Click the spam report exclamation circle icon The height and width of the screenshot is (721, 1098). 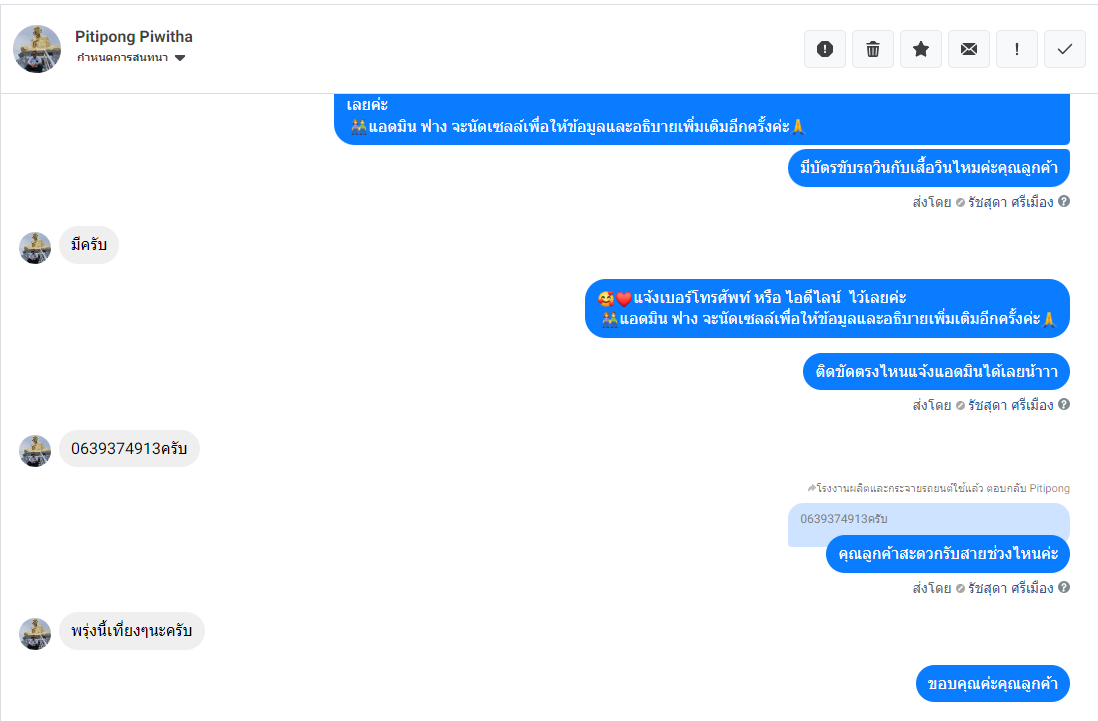coord(825,49)
